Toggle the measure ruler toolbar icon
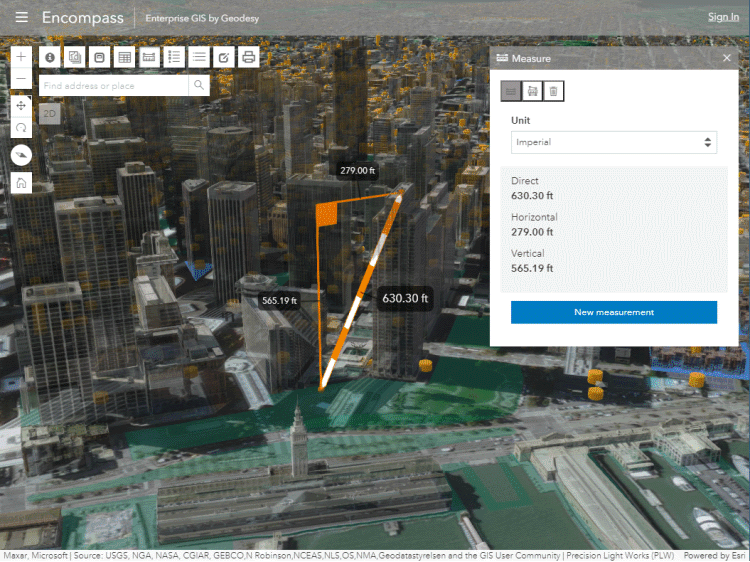Screen dimensions: 750x562 (x=149, y=57)
